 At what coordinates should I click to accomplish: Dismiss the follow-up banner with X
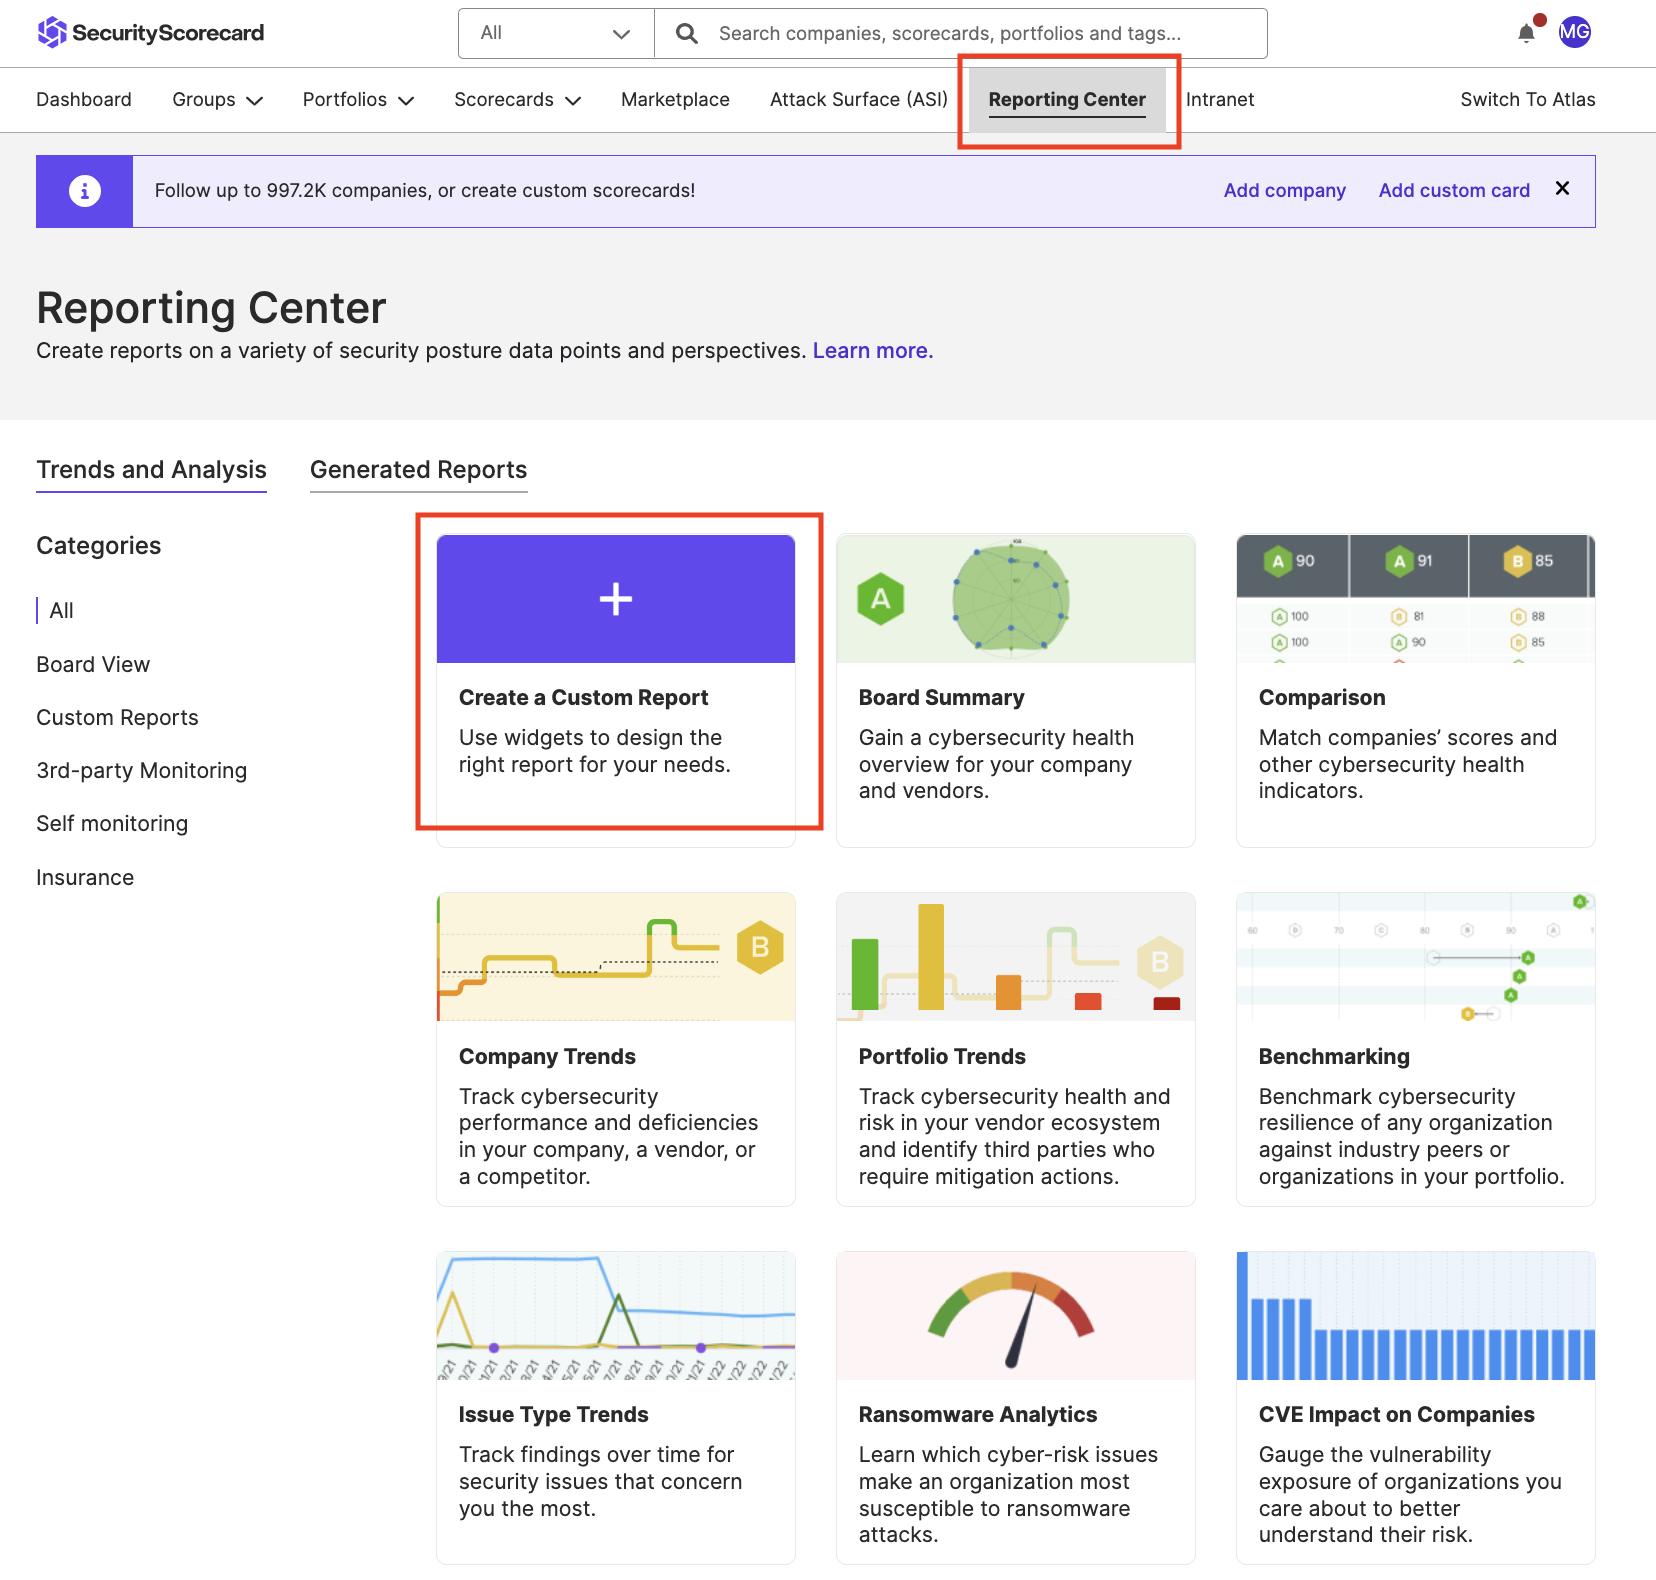coord(1563,188)
